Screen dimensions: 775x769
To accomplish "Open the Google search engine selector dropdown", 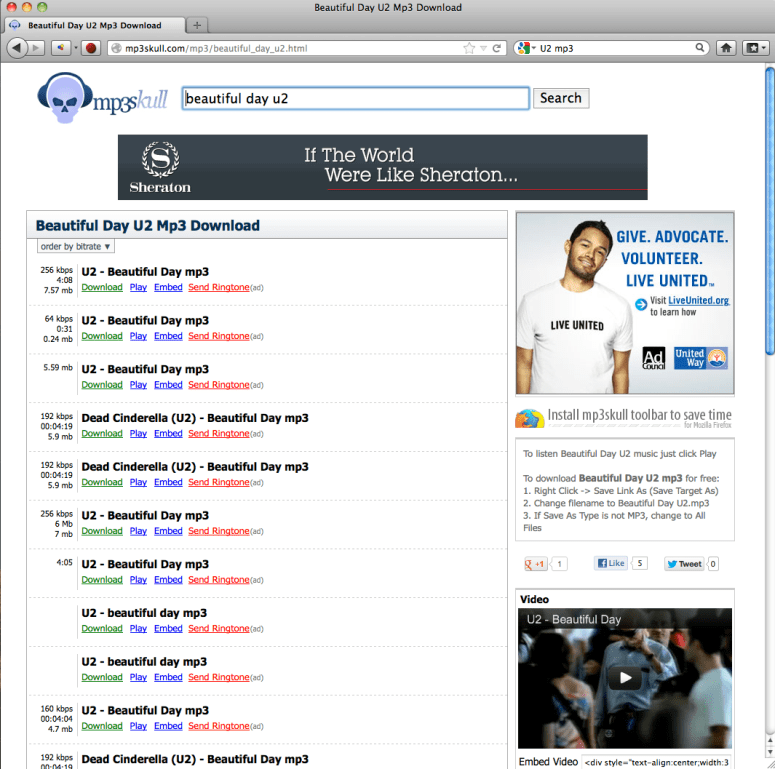I will (x=525, y=47).
